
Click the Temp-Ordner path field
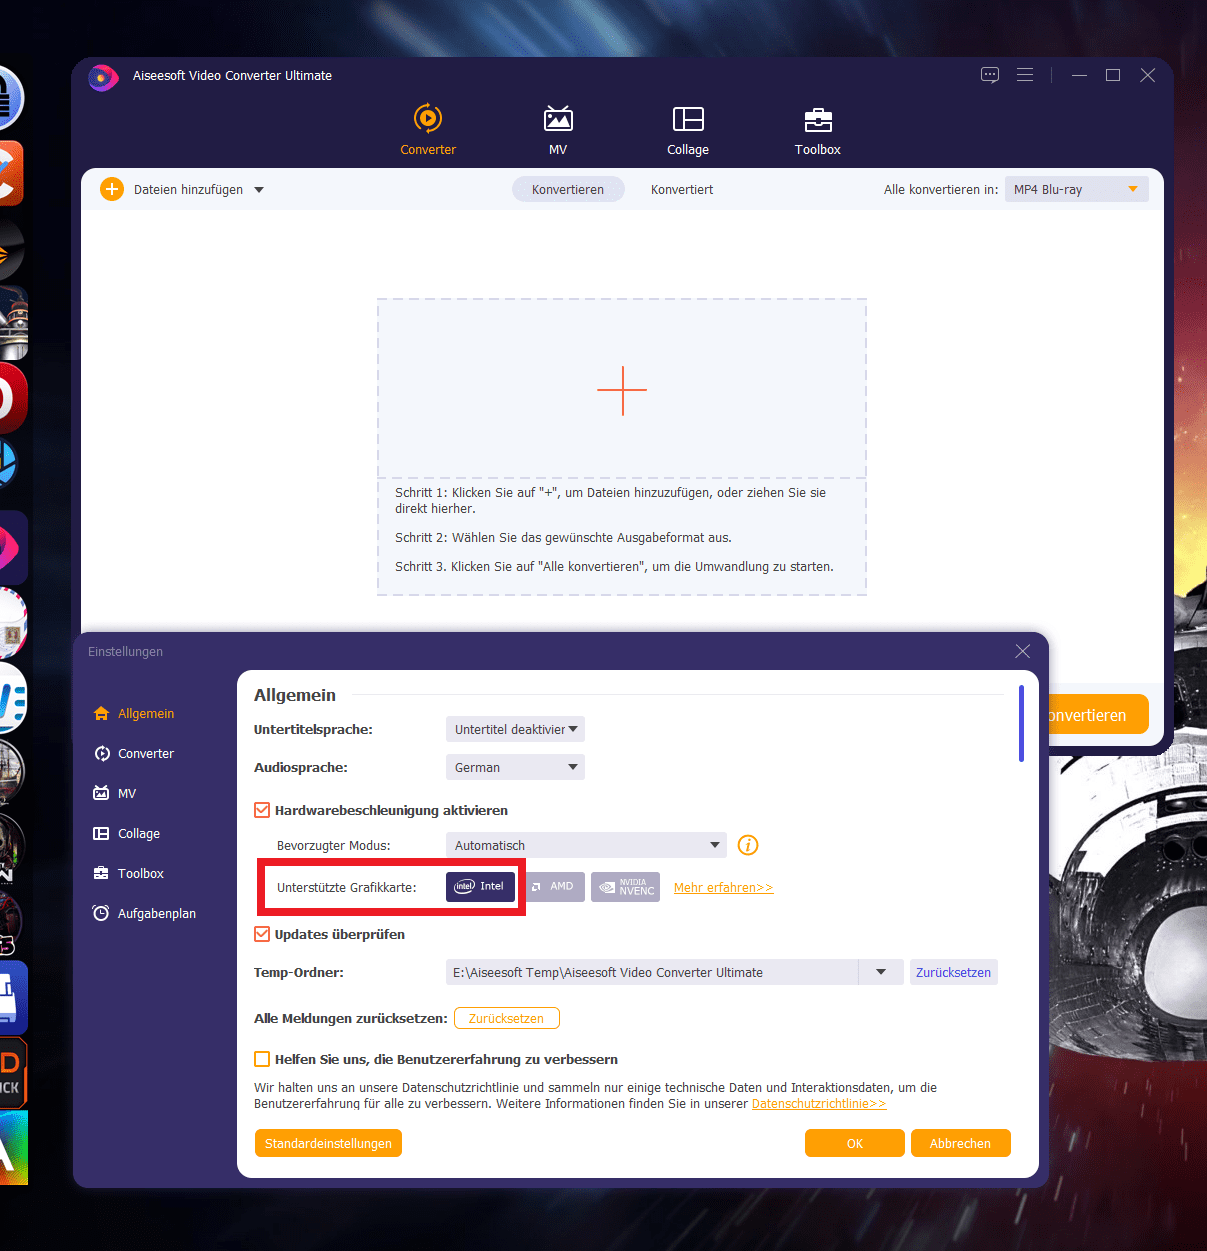[652, 972]
